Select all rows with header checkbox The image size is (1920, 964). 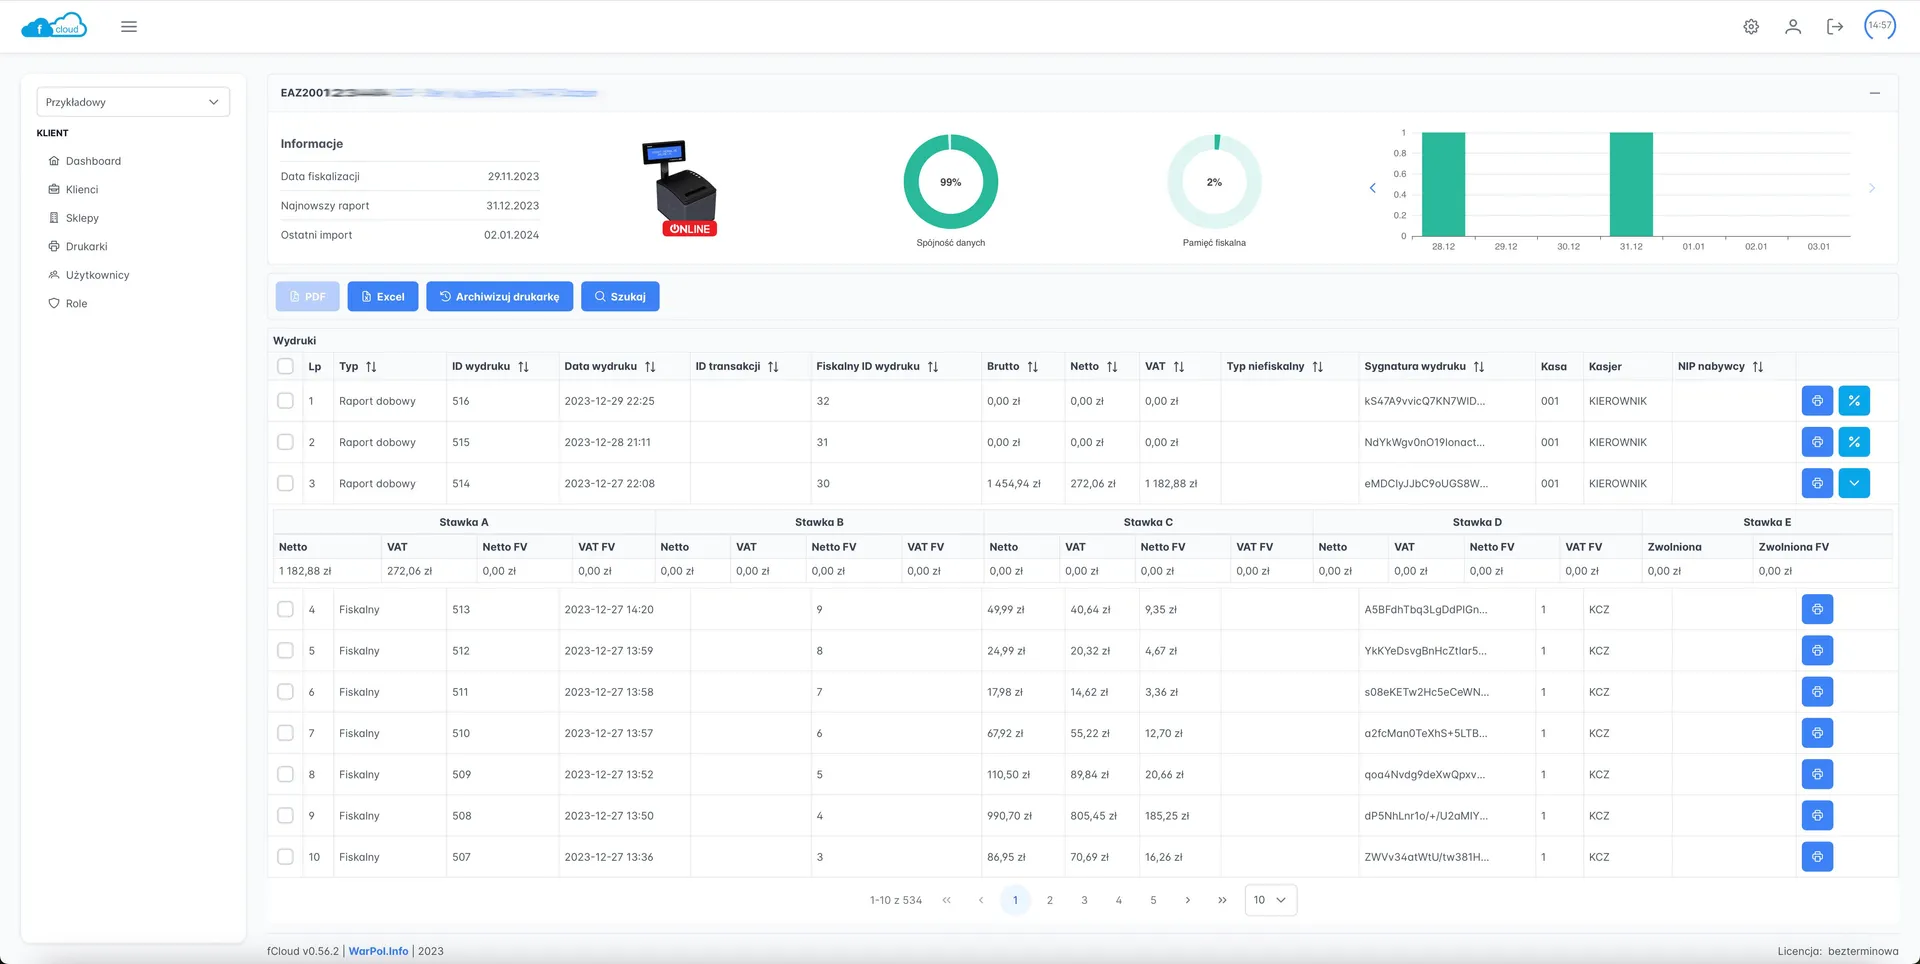(285, 367)
